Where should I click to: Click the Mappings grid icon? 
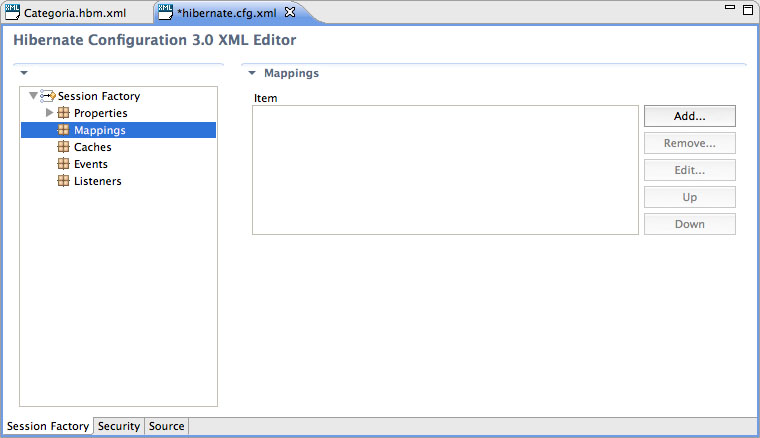(63, 130)
